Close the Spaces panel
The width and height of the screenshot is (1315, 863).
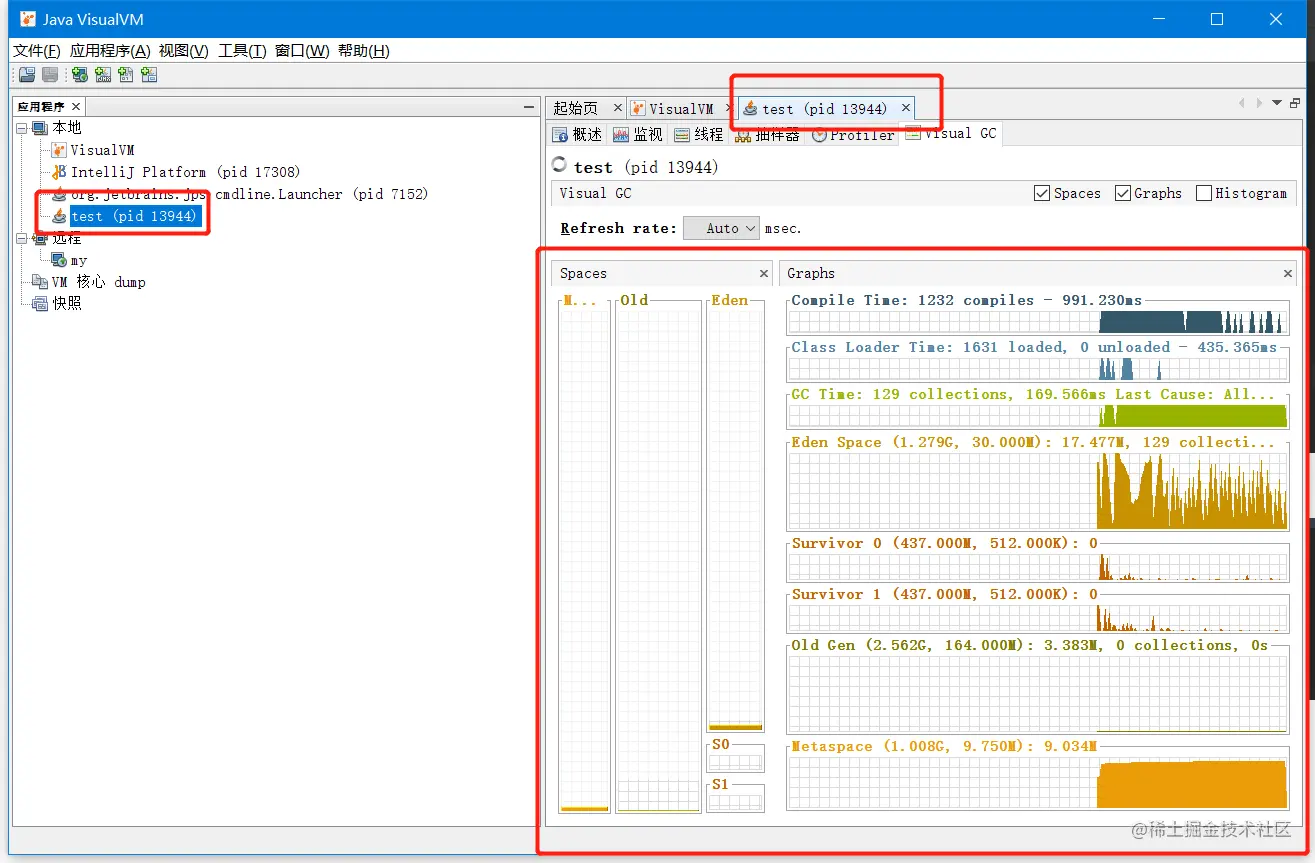[x=764, y=273]
